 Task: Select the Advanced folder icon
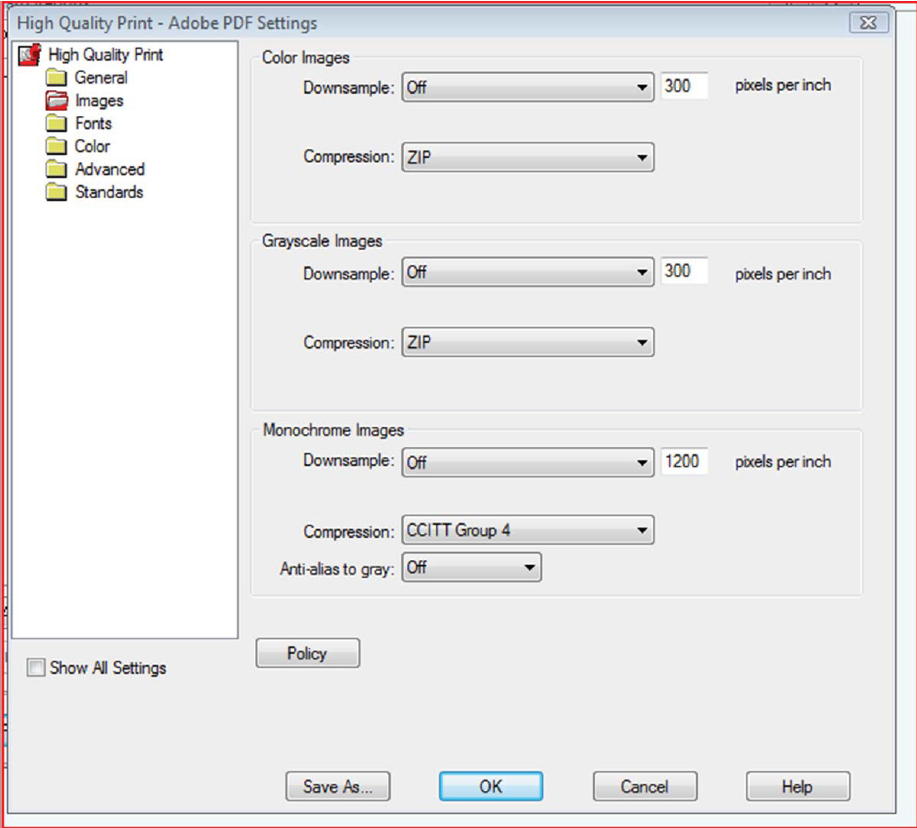57,170
